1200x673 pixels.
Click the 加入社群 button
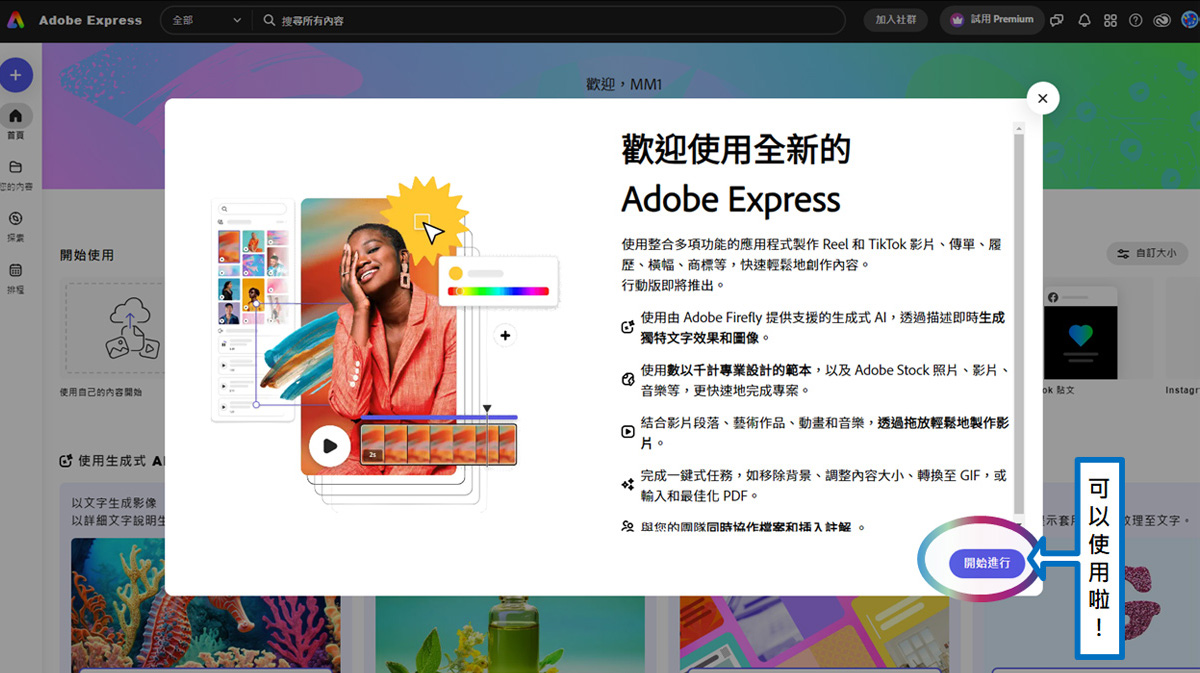click(x=895, y=20)
